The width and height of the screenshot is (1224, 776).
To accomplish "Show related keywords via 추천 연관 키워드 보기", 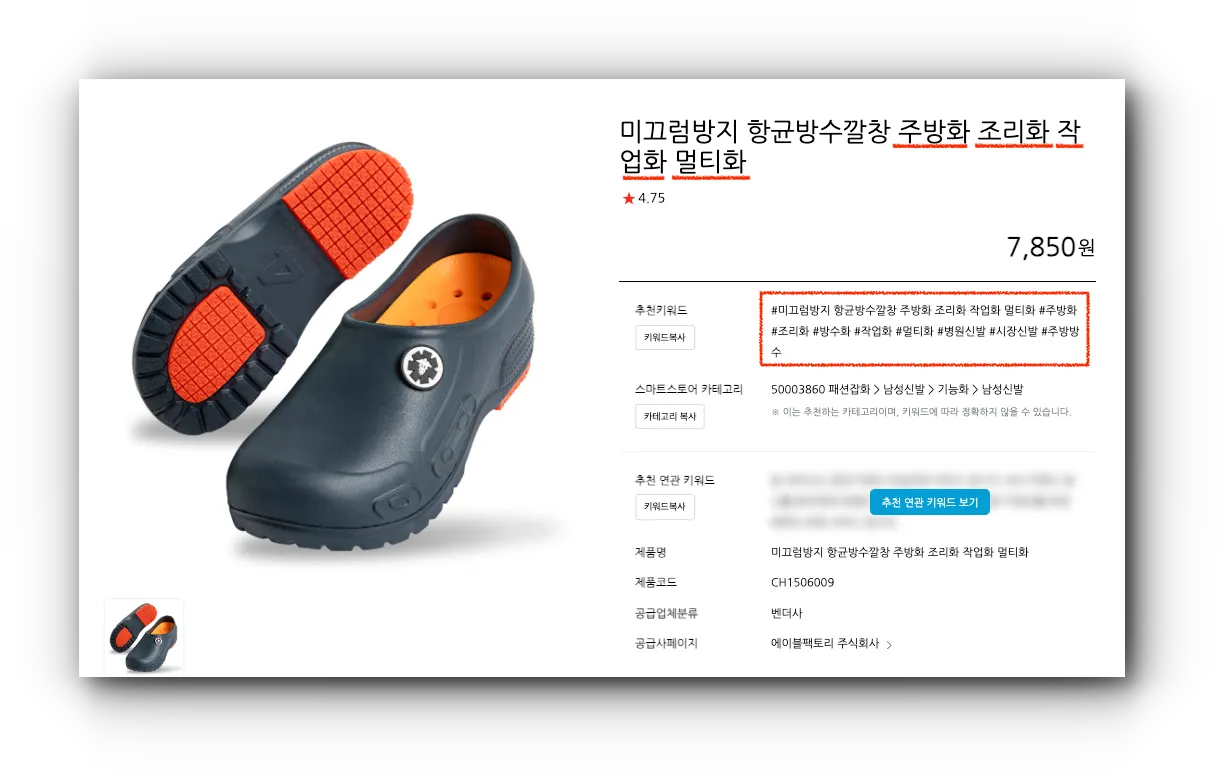I will click(x=929, y=502).
